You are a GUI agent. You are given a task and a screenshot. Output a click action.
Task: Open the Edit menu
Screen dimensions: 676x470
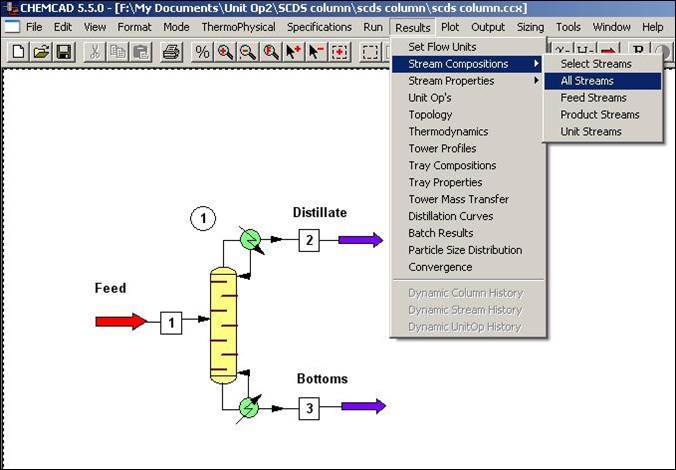pos(63,27)
